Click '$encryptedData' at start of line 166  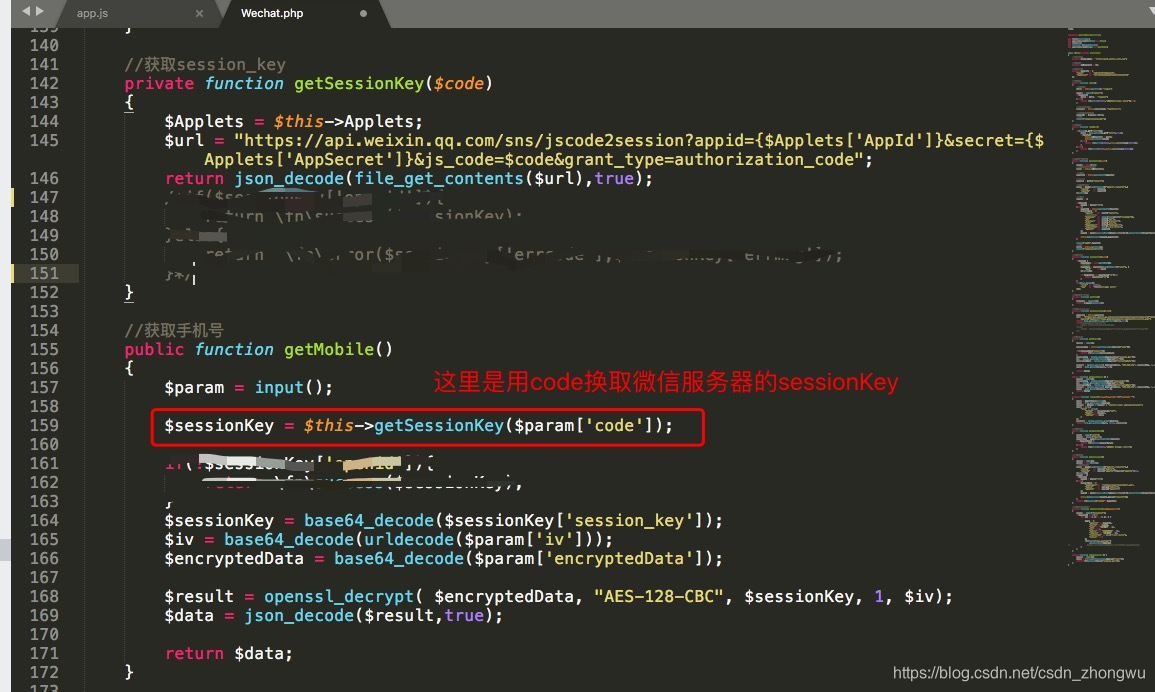(234, 559)
